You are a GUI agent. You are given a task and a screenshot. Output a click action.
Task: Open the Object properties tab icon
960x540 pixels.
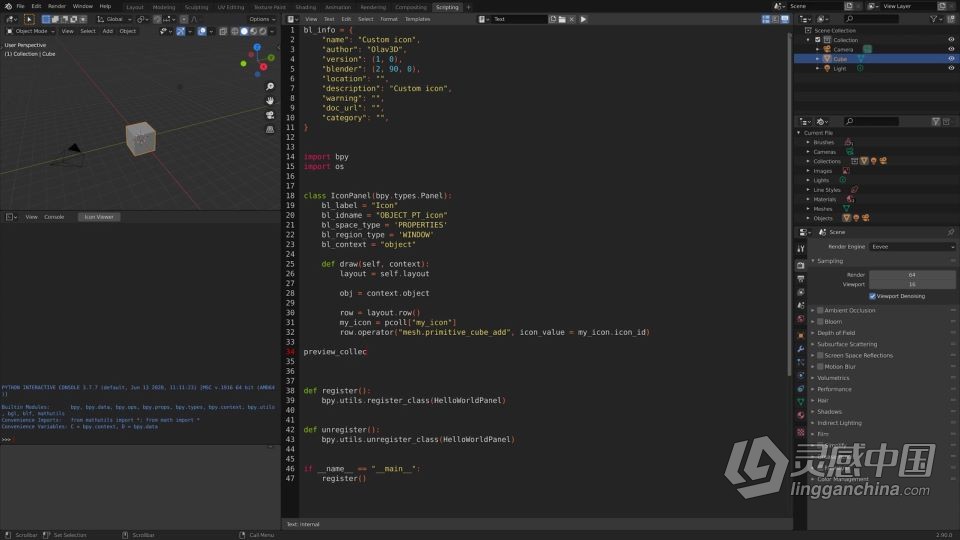click(800, 336)
